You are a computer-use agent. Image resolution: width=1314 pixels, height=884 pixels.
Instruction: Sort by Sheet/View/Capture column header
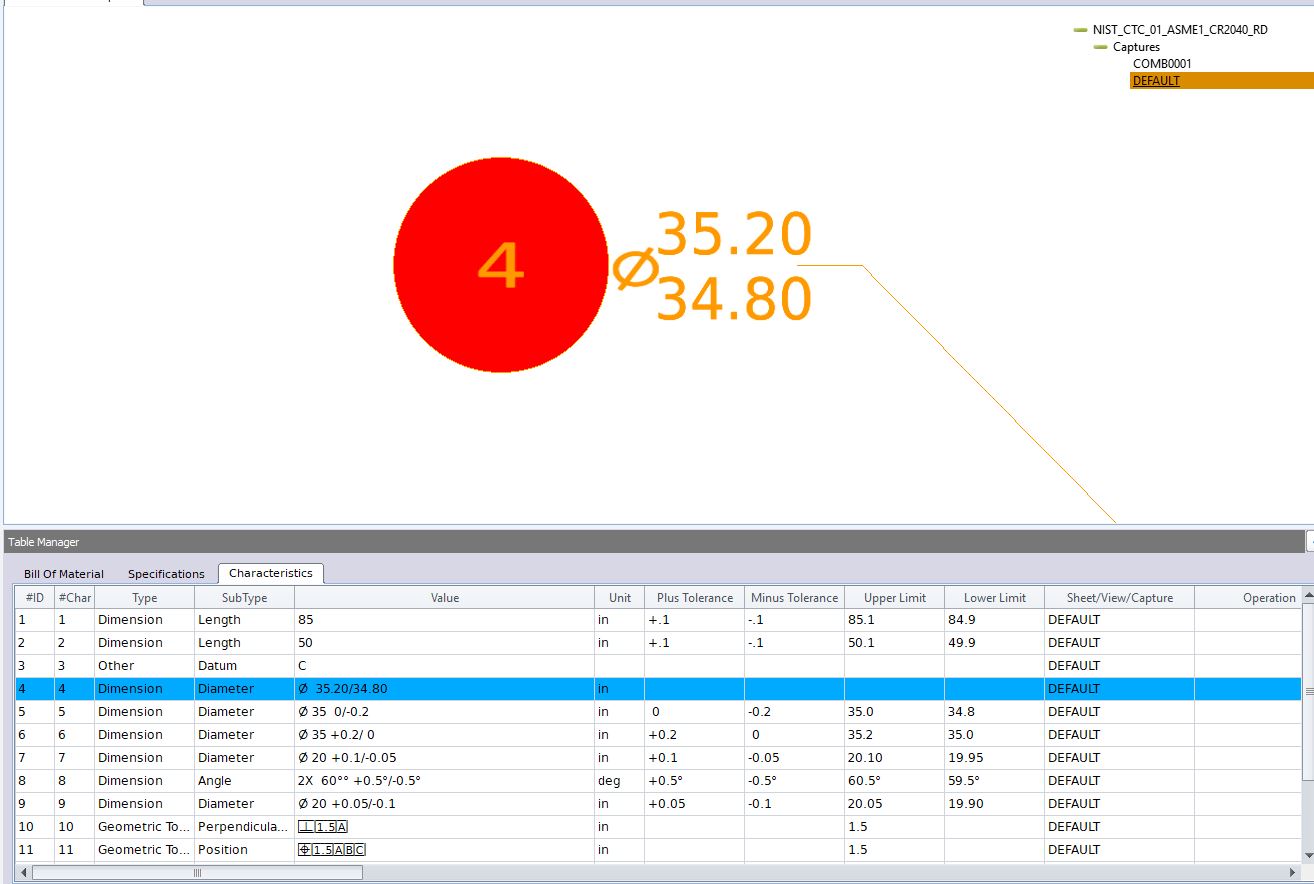point(1120,598)
